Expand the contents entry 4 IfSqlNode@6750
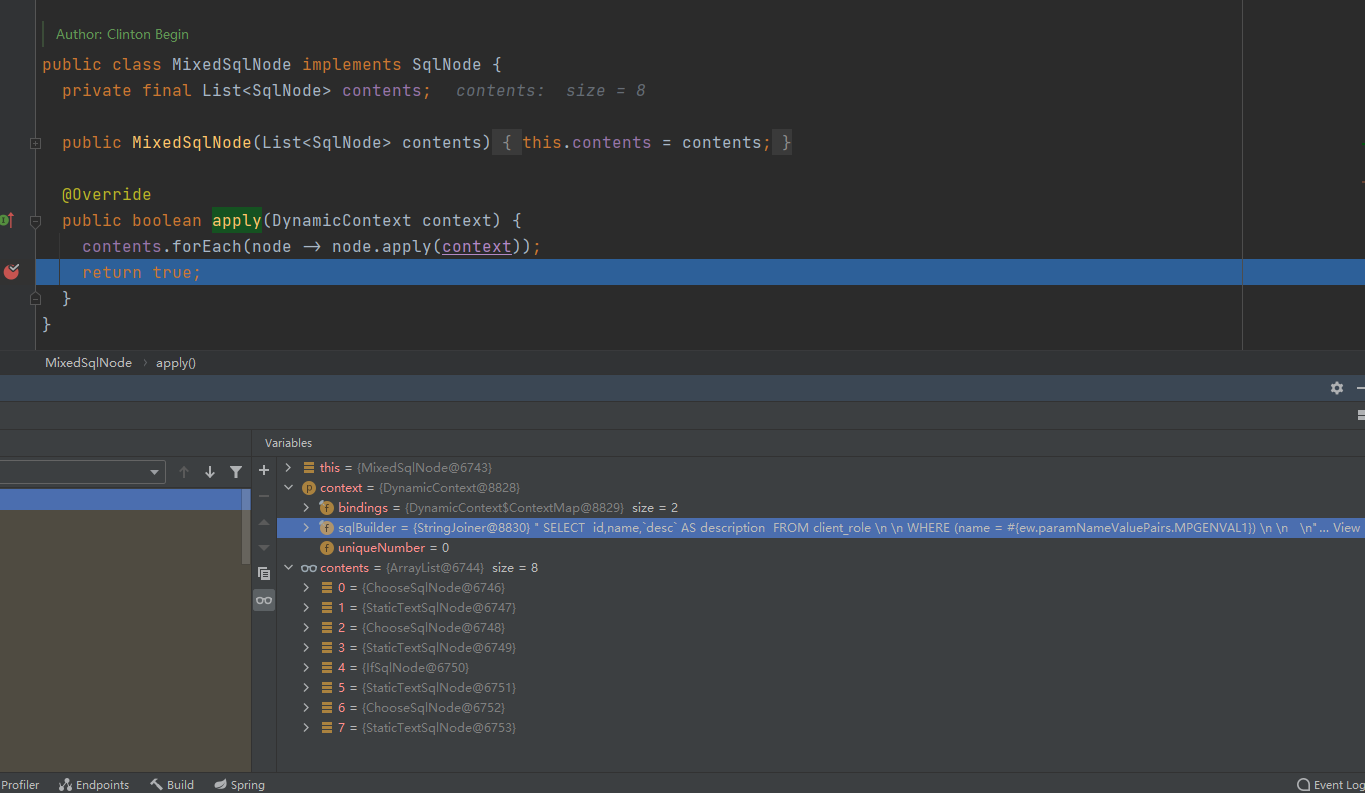 point(307,667)
